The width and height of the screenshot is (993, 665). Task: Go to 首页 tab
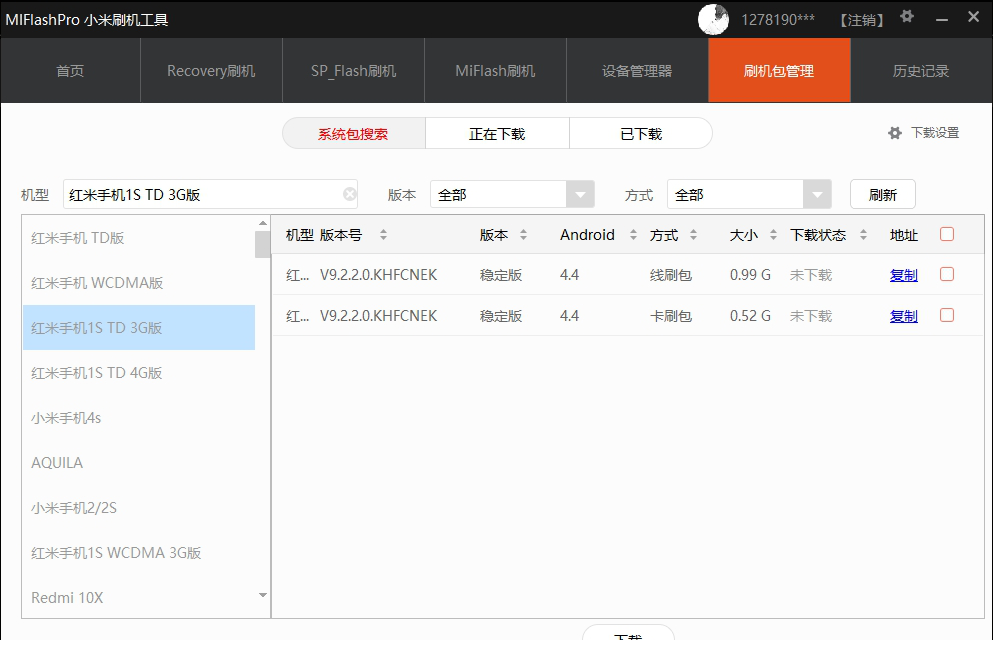pos(70,70)
